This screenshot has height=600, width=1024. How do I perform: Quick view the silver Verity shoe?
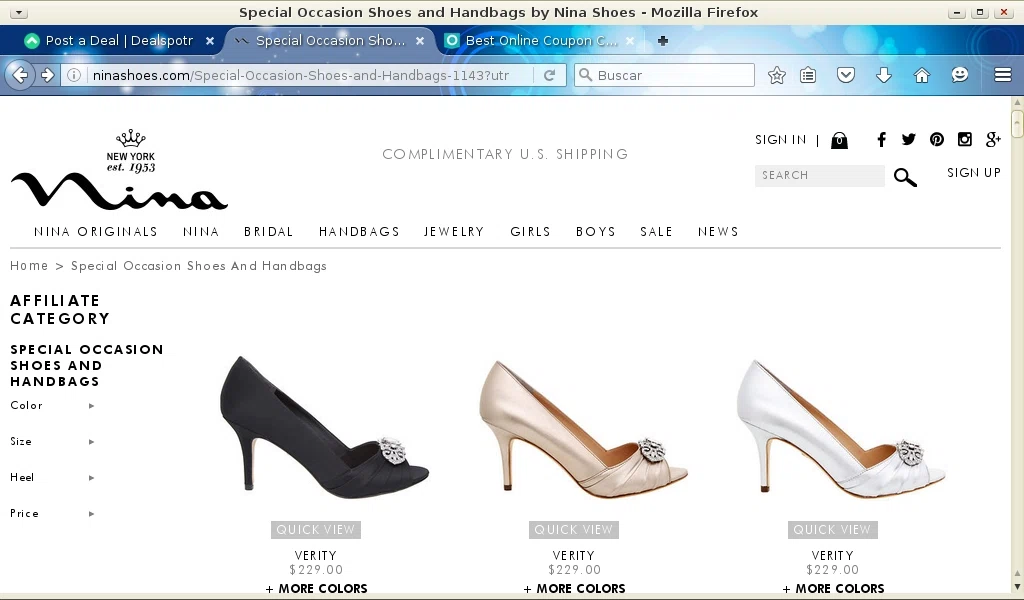click(x=833, y=529)
